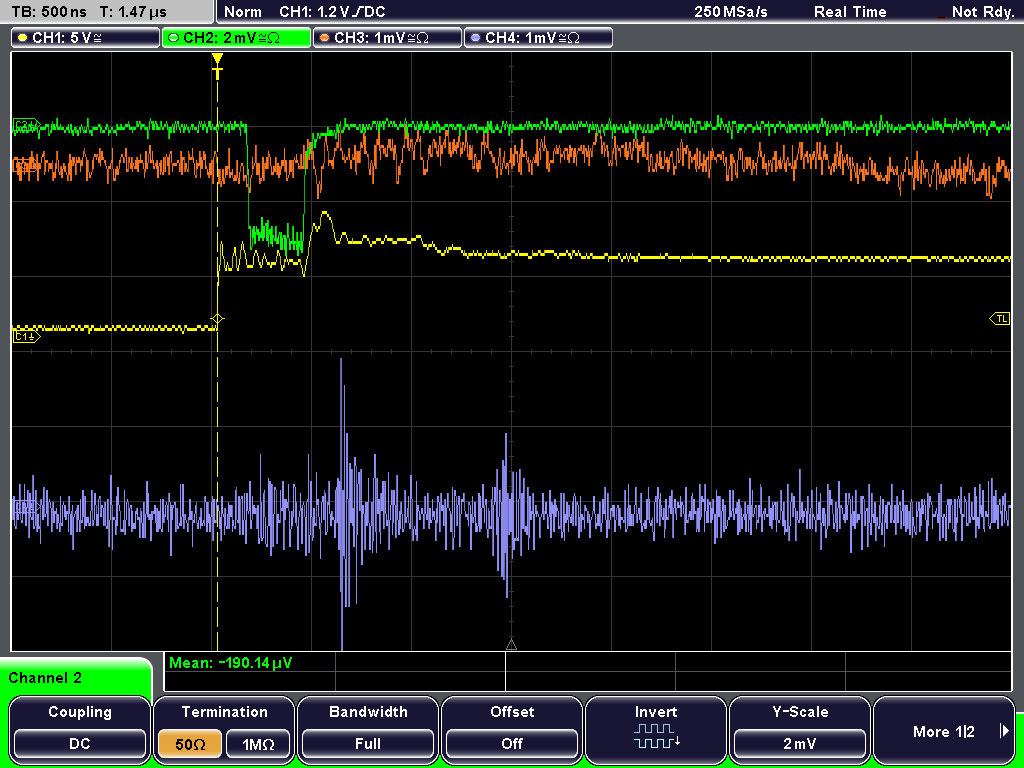
Task: Click the C2 ground reference marker
Action: pos(26,124)
